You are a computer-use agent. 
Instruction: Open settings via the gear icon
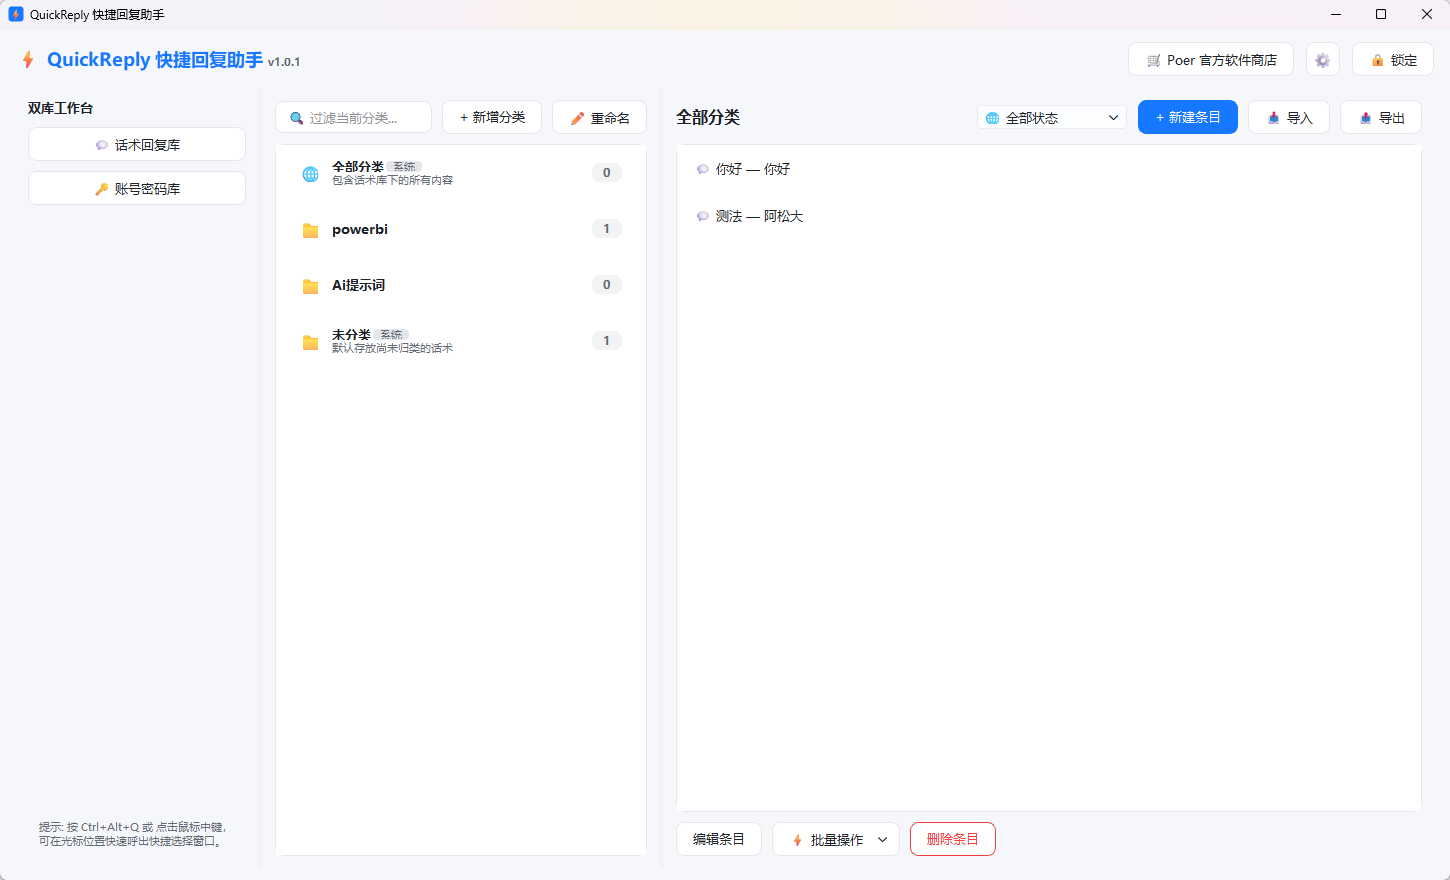tap(1322, 60)
